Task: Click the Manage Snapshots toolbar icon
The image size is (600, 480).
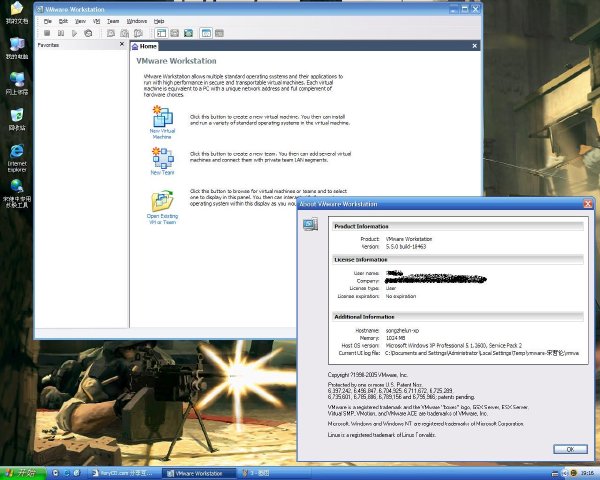Action: coord(139,33)
